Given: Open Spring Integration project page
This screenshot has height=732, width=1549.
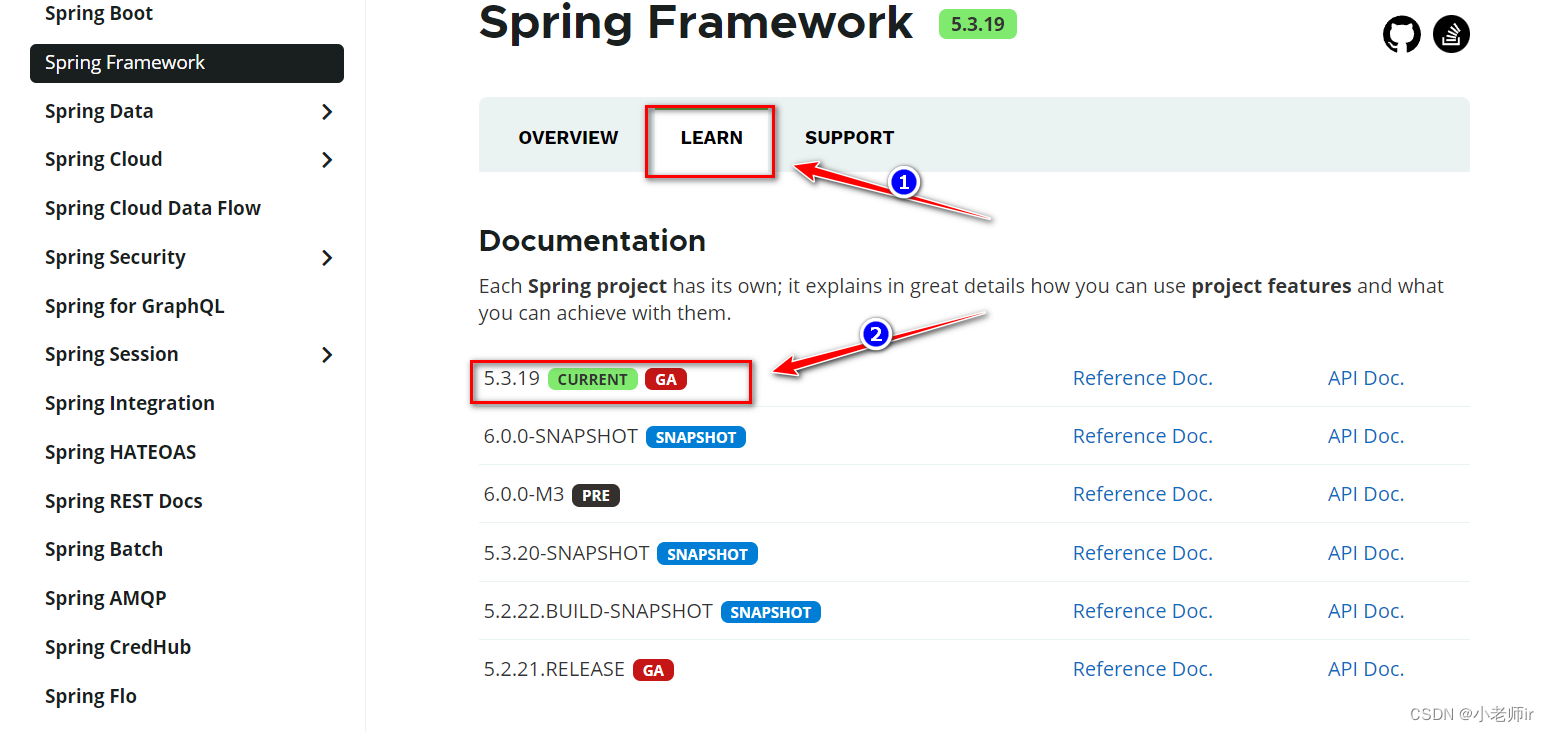Looking at the screenshot, I should (130, 403).
